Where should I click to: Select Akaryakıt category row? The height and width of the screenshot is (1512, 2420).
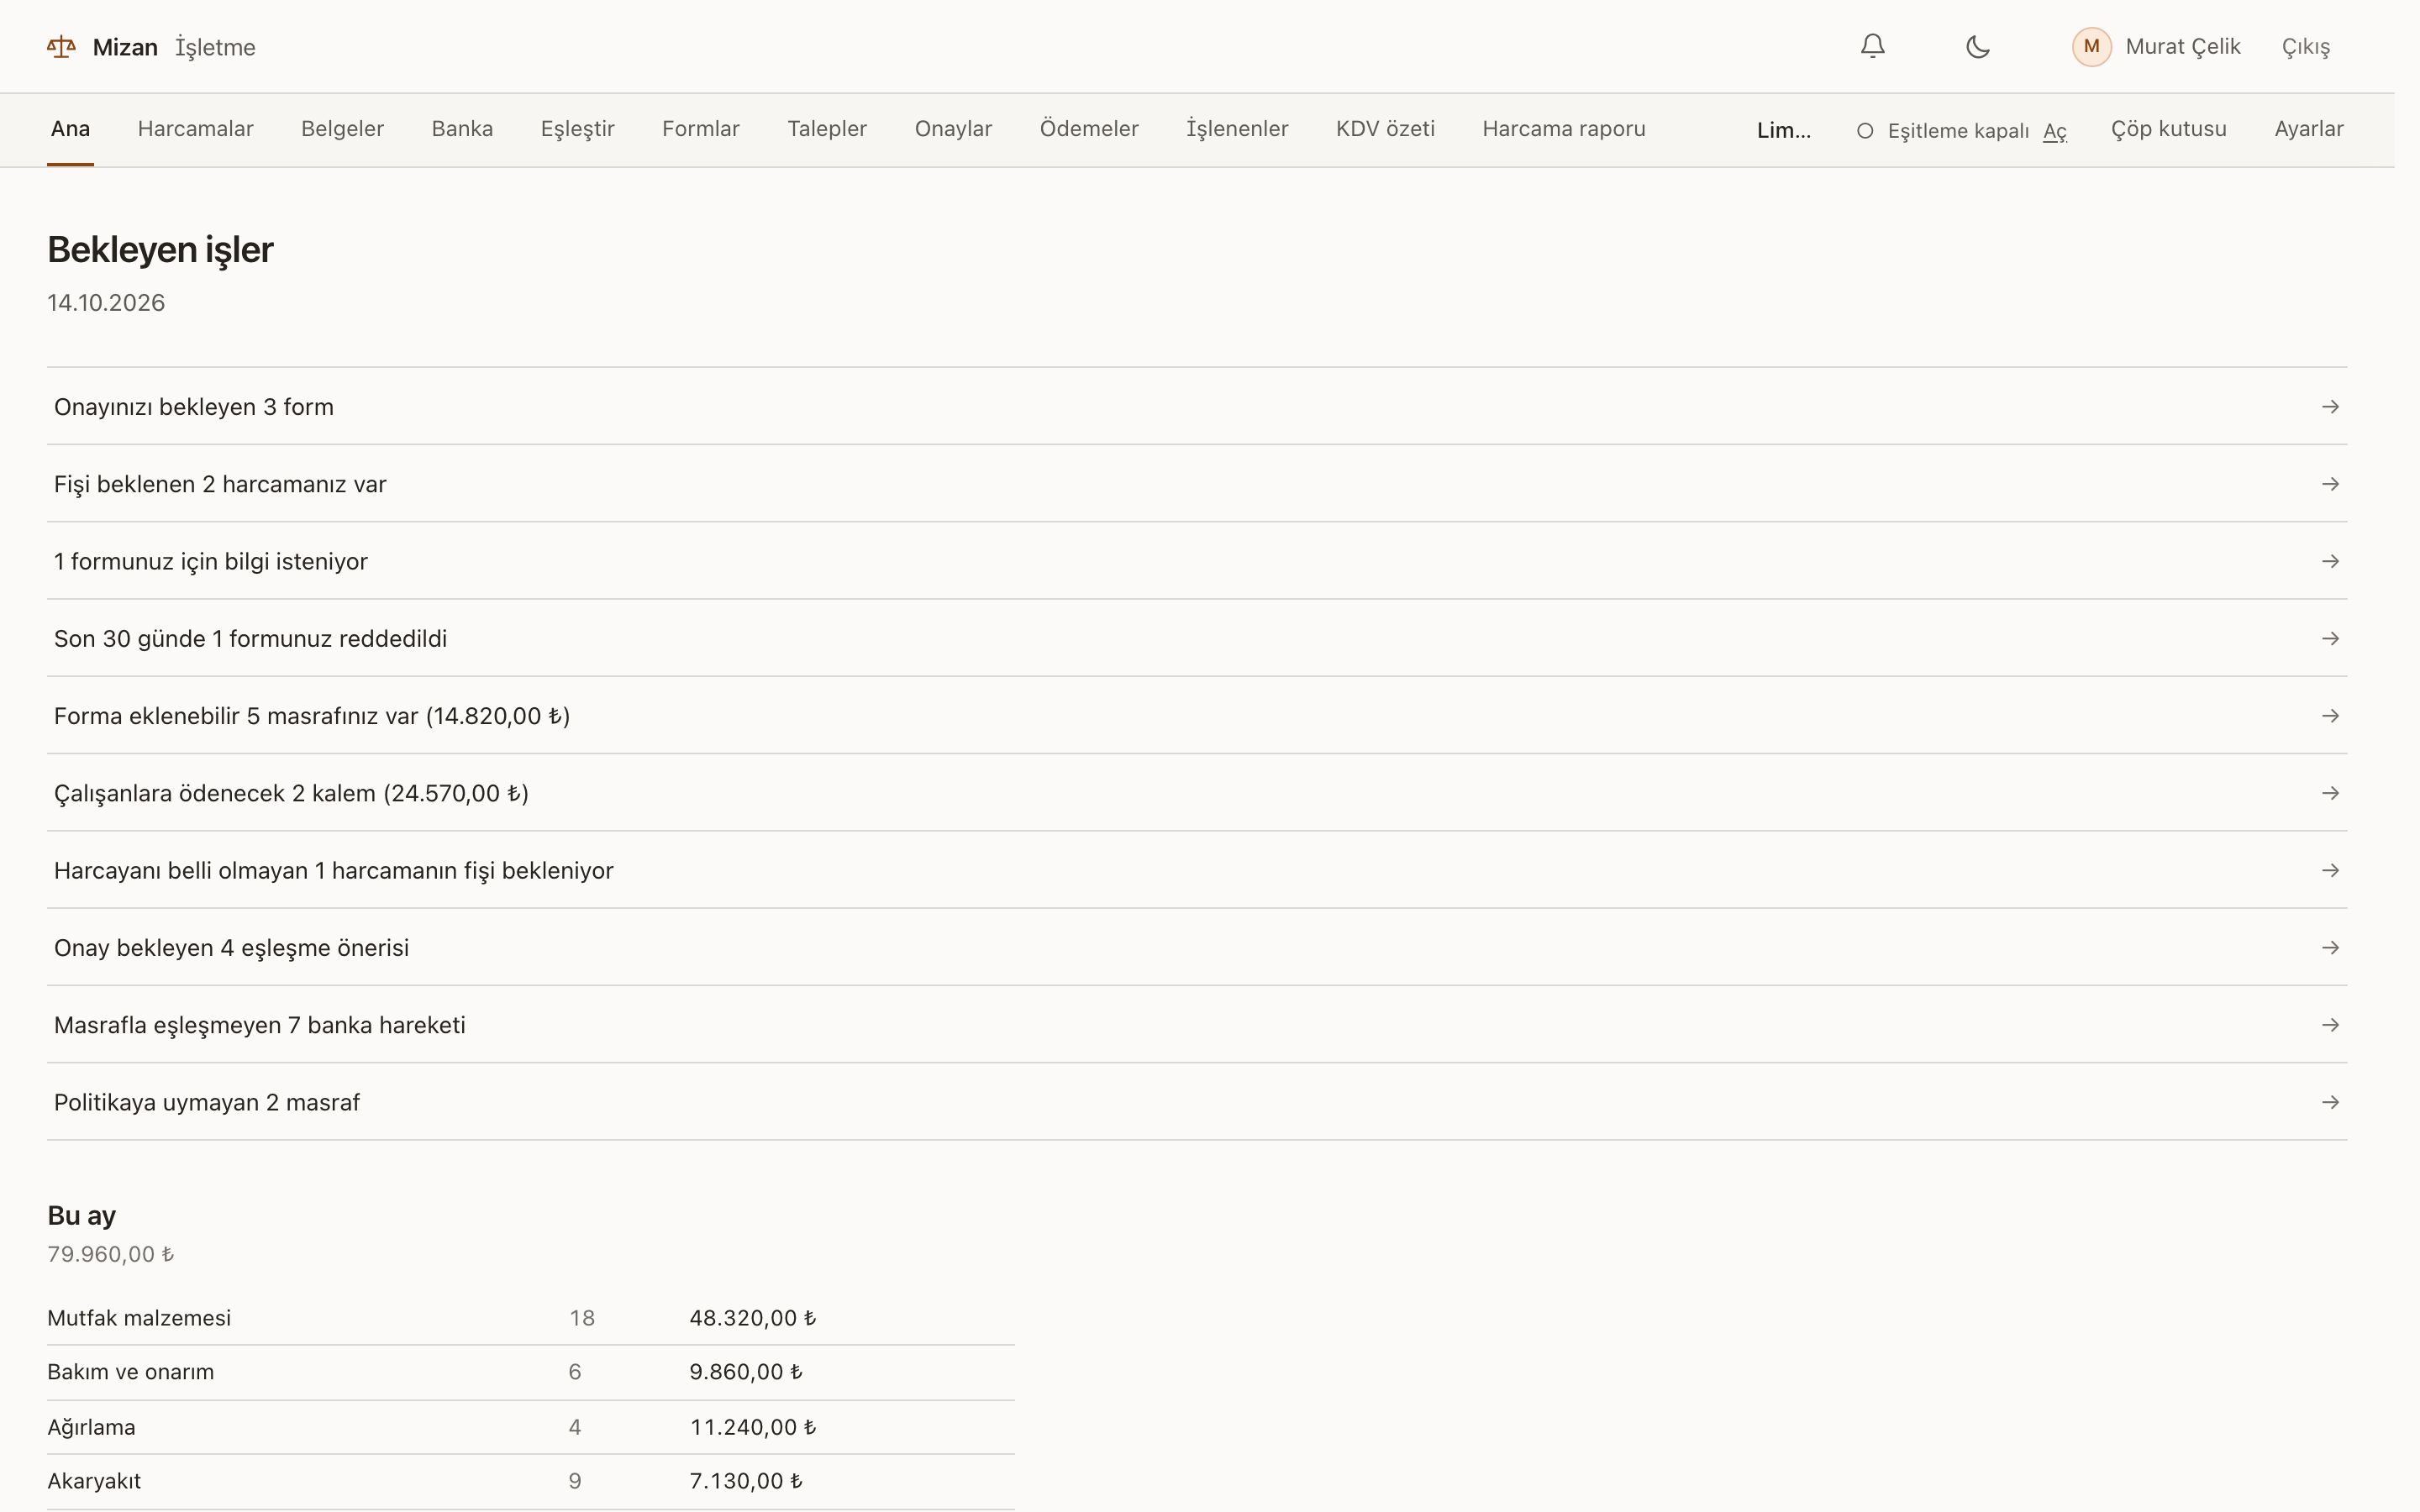coord(530,1481)
